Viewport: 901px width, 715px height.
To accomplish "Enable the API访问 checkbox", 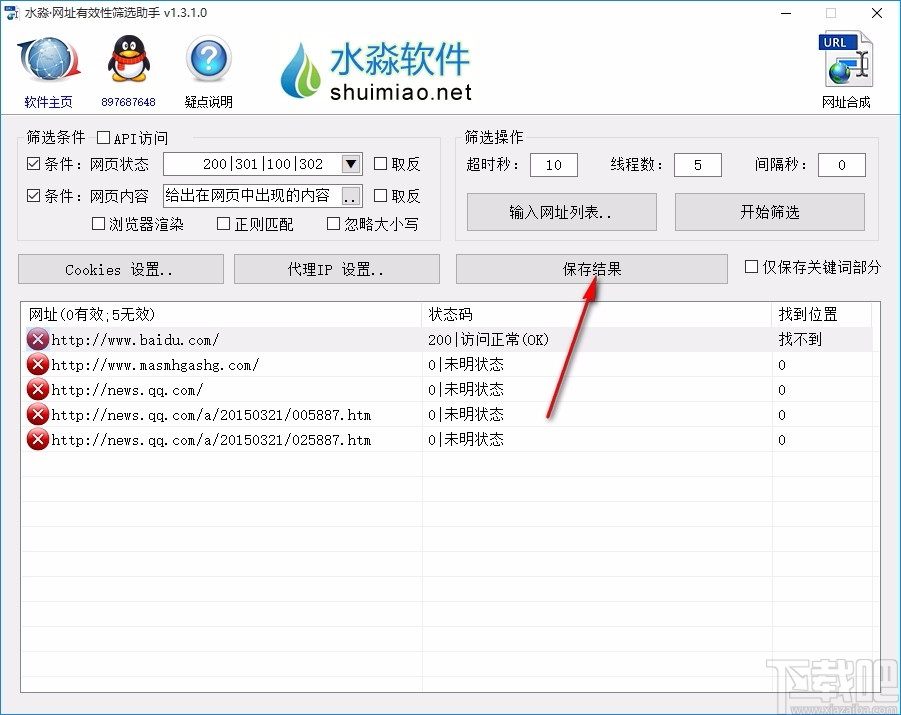I will pos(103,137).
